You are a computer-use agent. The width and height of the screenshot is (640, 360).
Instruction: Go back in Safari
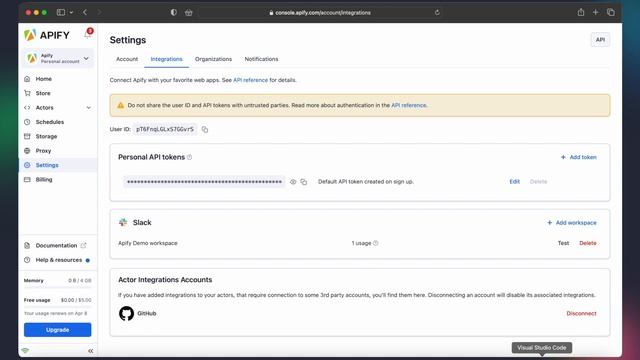(x=85, y=13)
